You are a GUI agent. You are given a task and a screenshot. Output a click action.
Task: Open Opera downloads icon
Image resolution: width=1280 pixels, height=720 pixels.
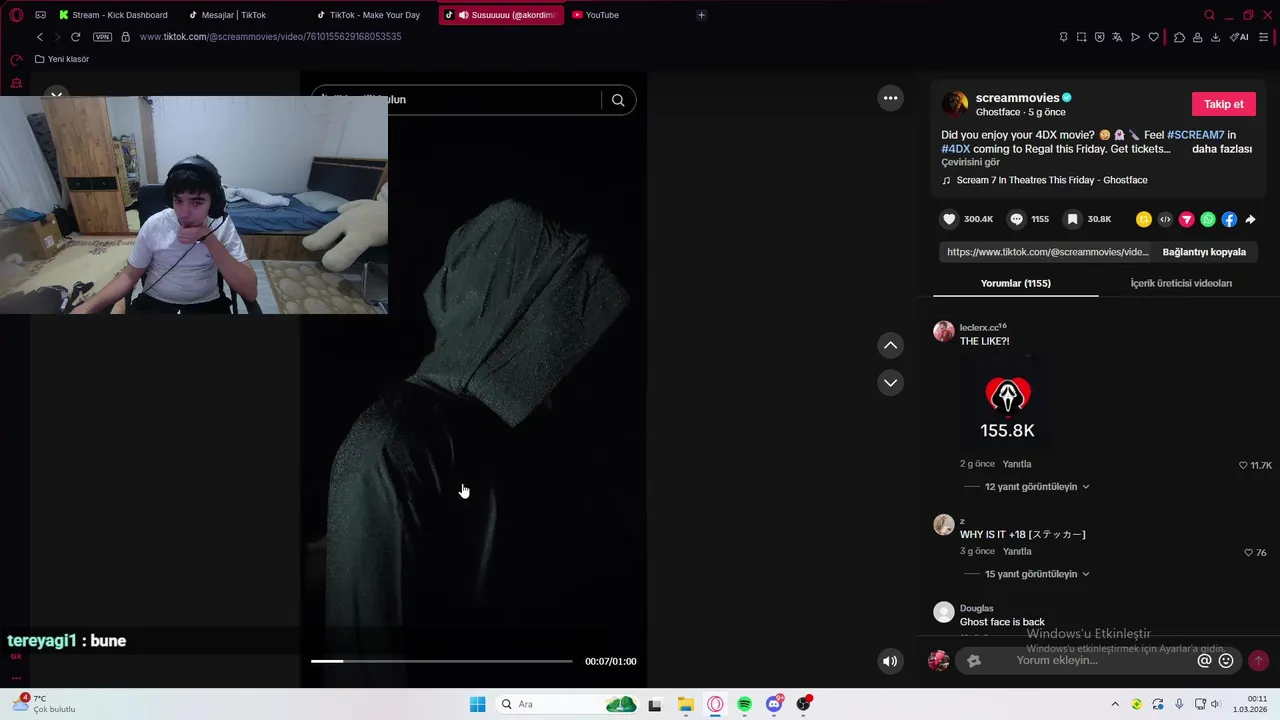[1215, 37]
